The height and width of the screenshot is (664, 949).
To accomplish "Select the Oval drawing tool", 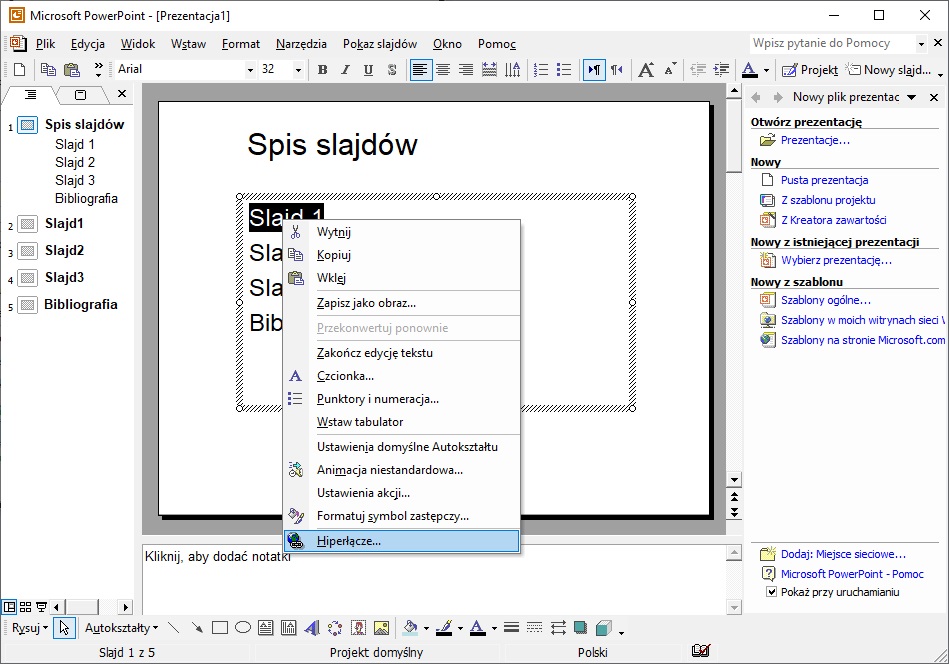I will coord(243,628).
